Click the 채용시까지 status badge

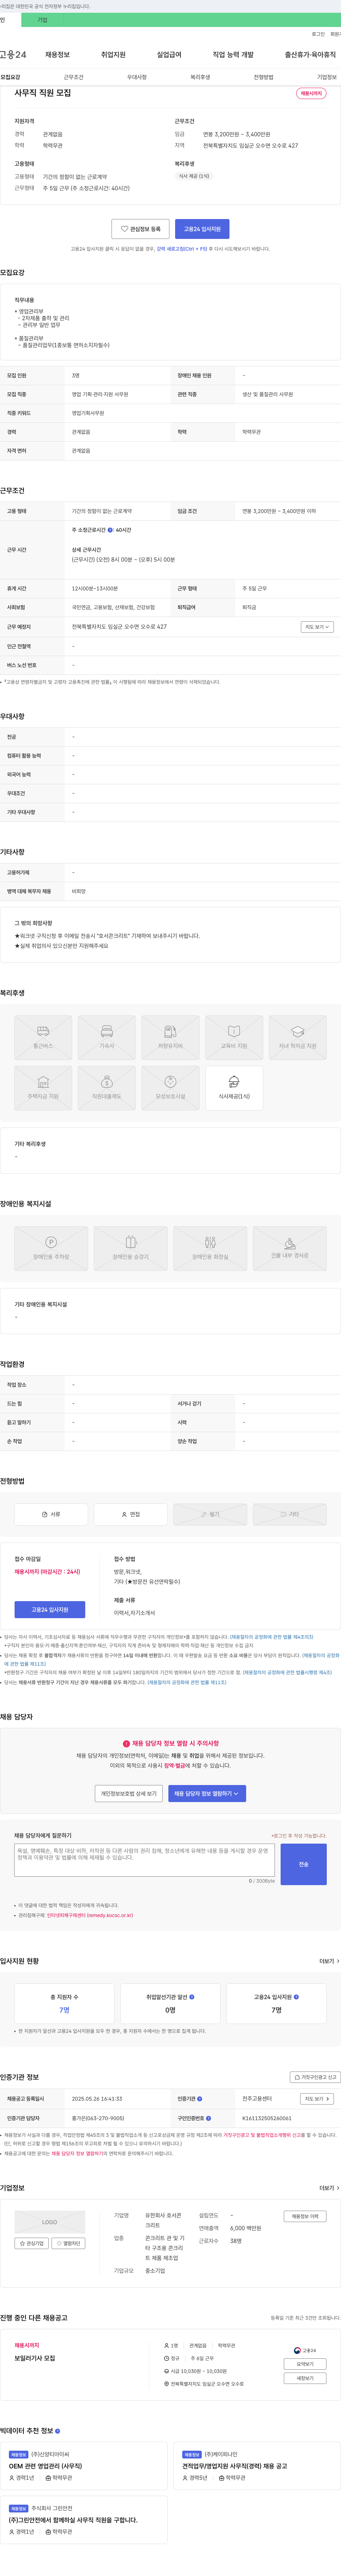[x=311, y=93]
